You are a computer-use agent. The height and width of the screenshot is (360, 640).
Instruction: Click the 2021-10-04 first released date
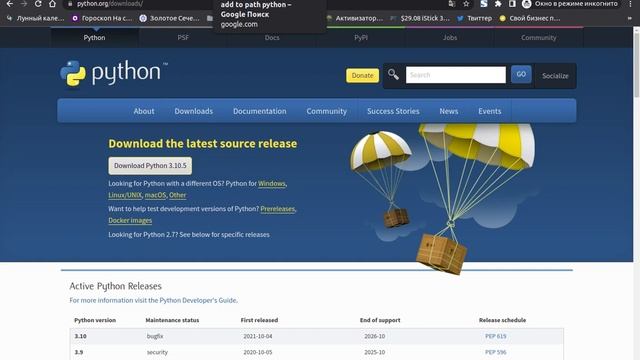[258, 336]
